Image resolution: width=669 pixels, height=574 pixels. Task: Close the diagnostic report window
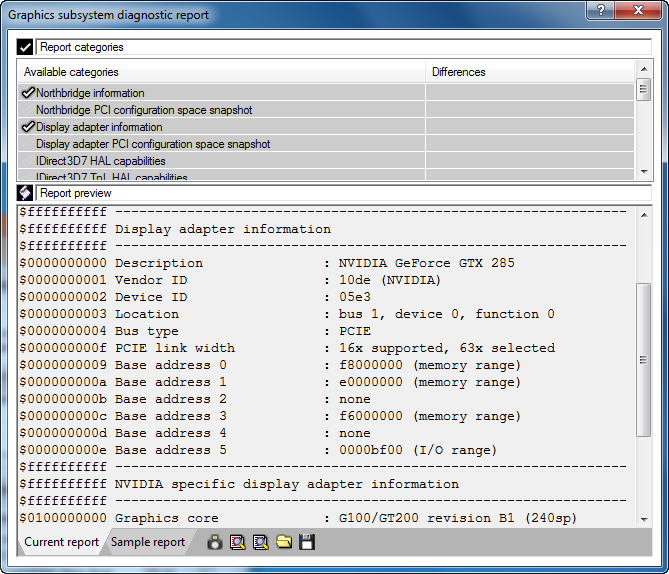[638, 10]
